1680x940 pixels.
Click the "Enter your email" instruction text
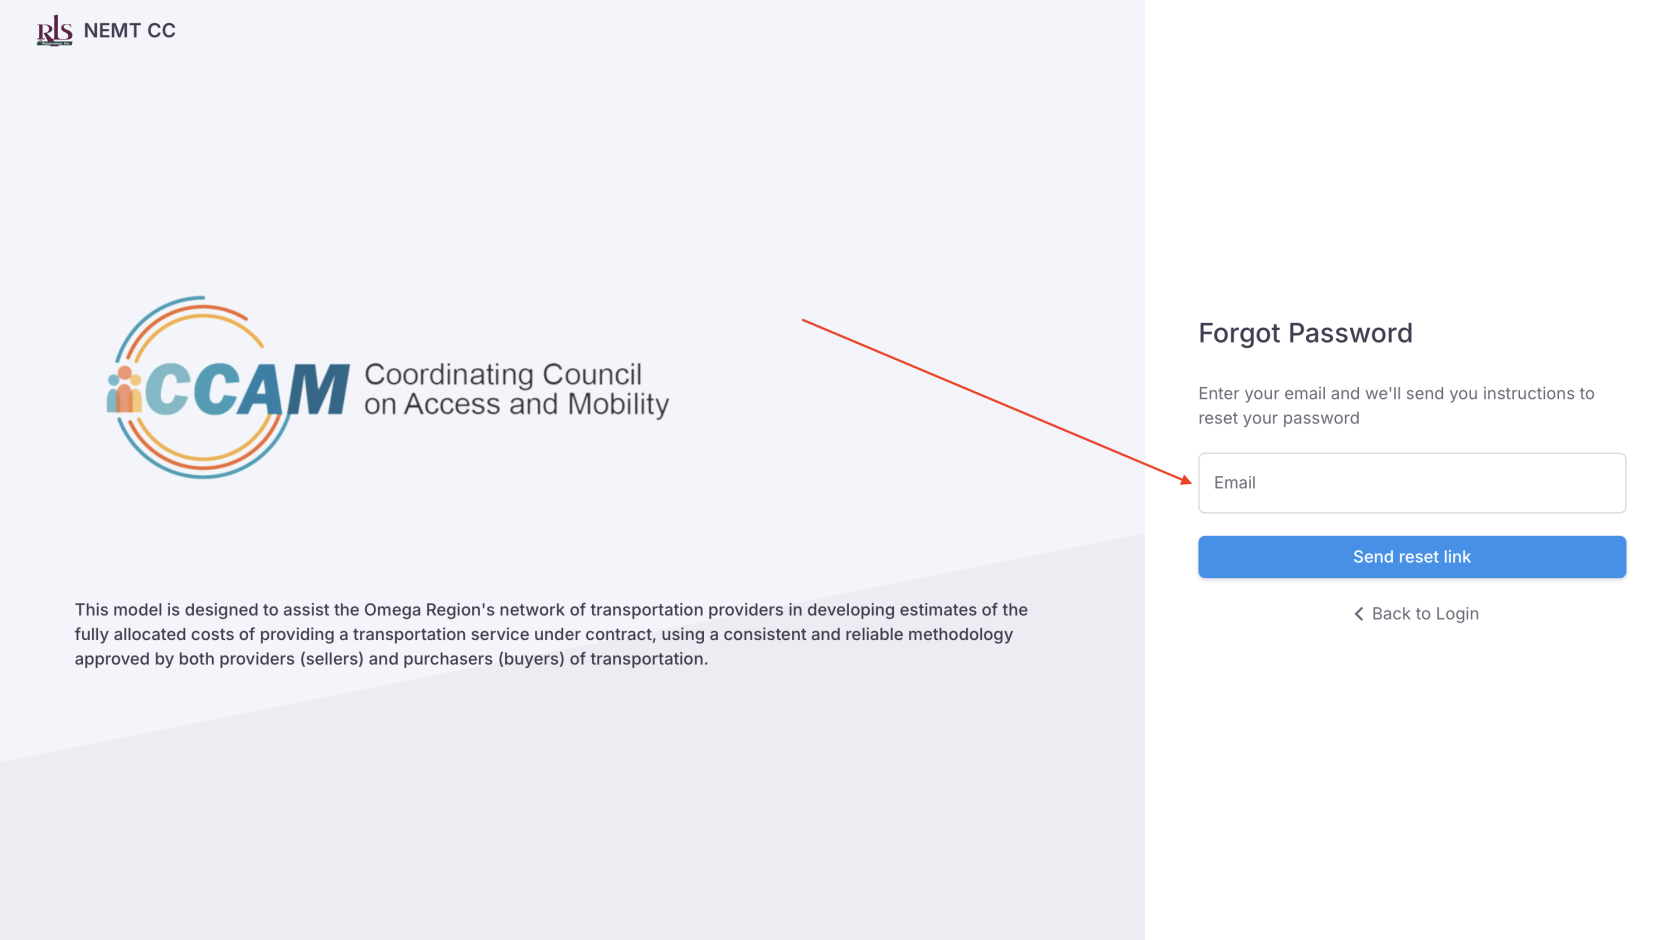pos(1396,394)
